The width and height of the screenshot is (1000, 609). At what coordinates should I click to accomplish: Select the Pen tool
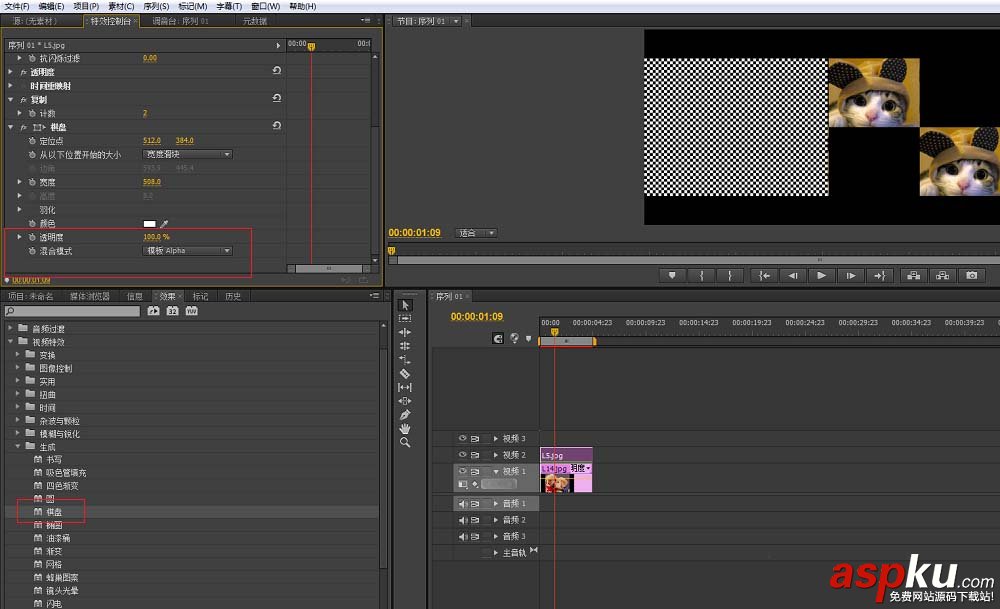405,415
